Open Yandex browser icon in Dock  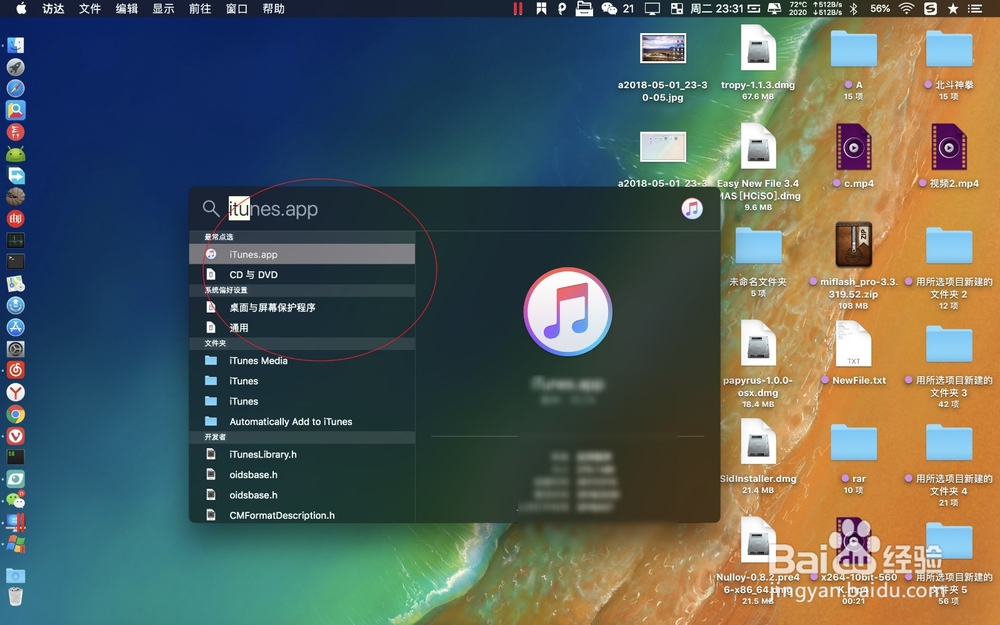(x=16, y=392)
